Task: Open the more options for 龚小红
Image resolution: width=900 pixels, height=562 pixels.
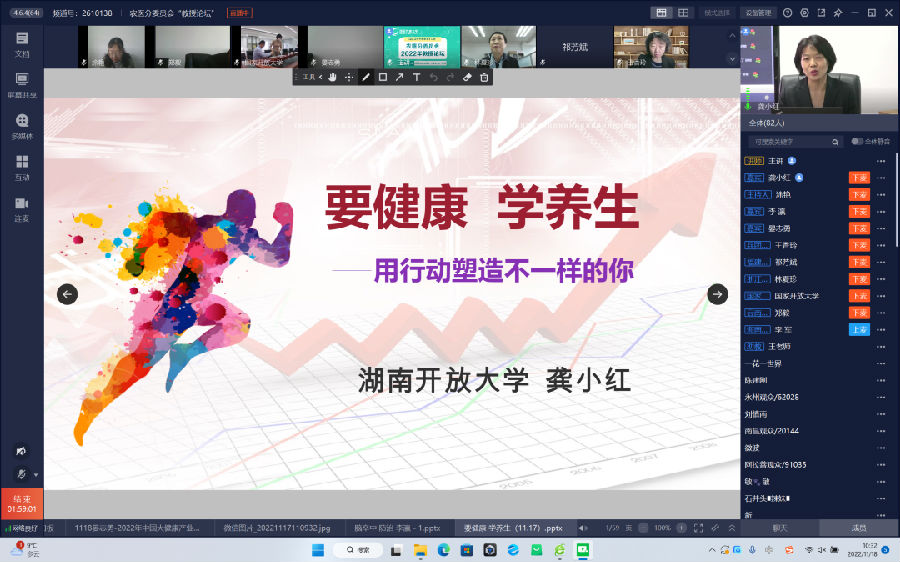Action: (x=881, y=178)
